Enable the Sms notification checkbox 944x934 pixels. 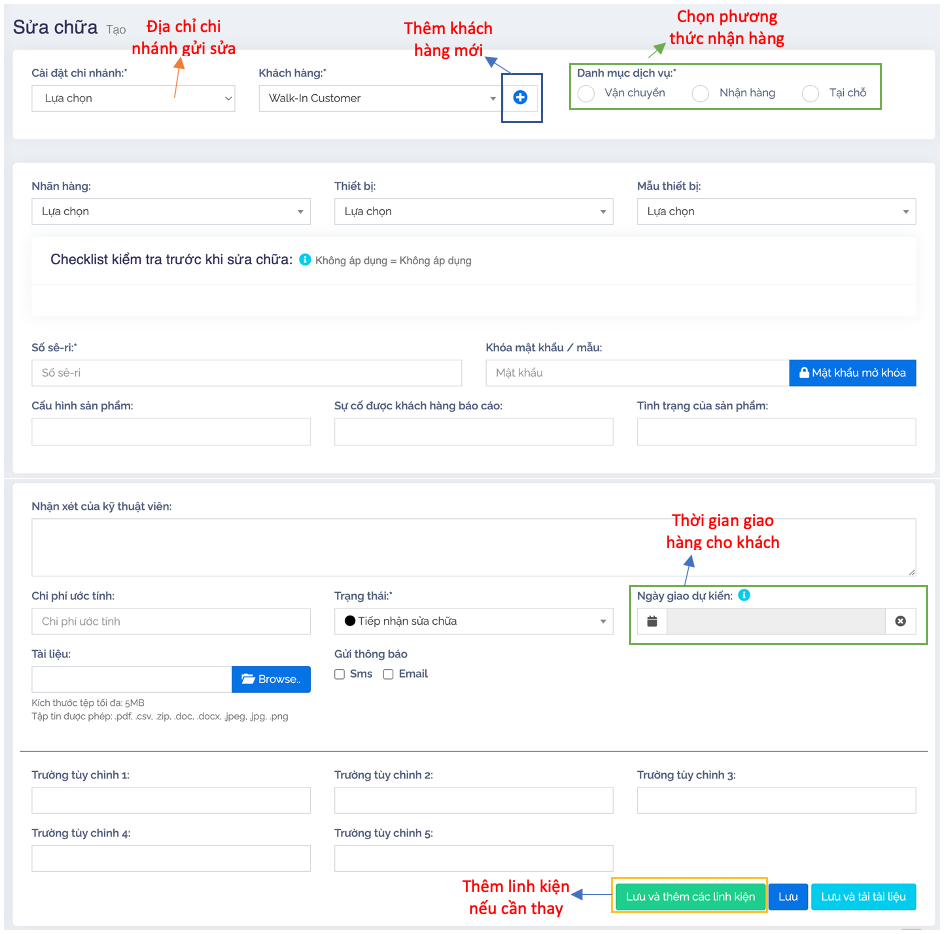coord(340,675)
